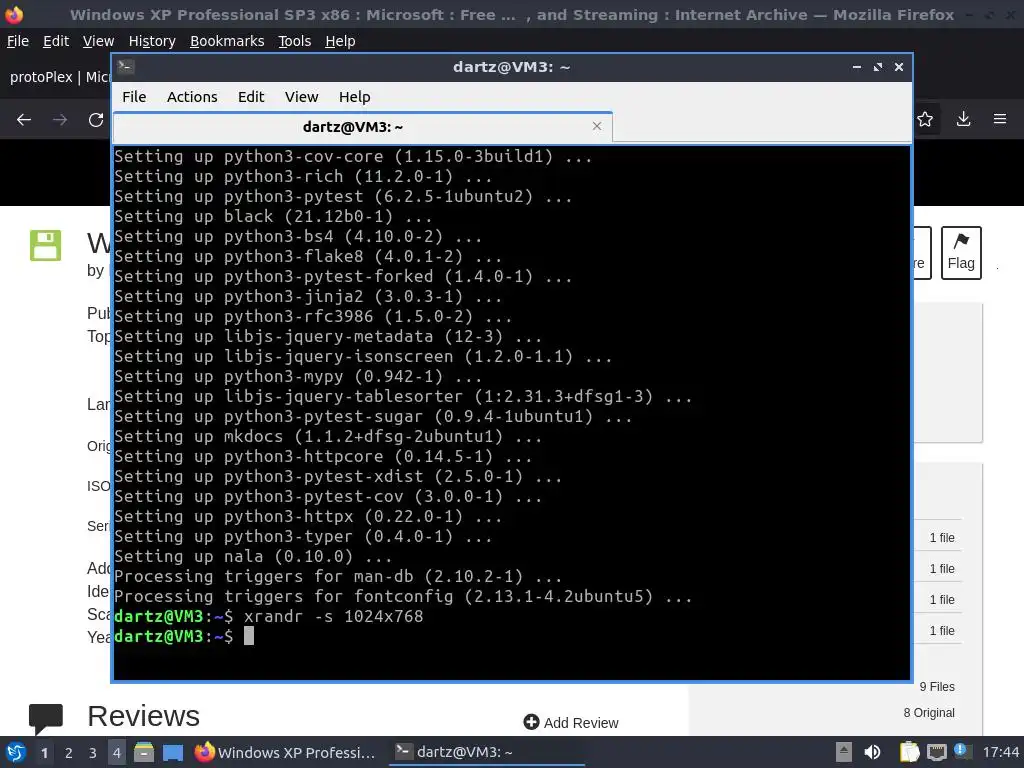Viewport: 1024px width, 768px height.
Task: Click the 8 Original link
Action: point(929,712)
